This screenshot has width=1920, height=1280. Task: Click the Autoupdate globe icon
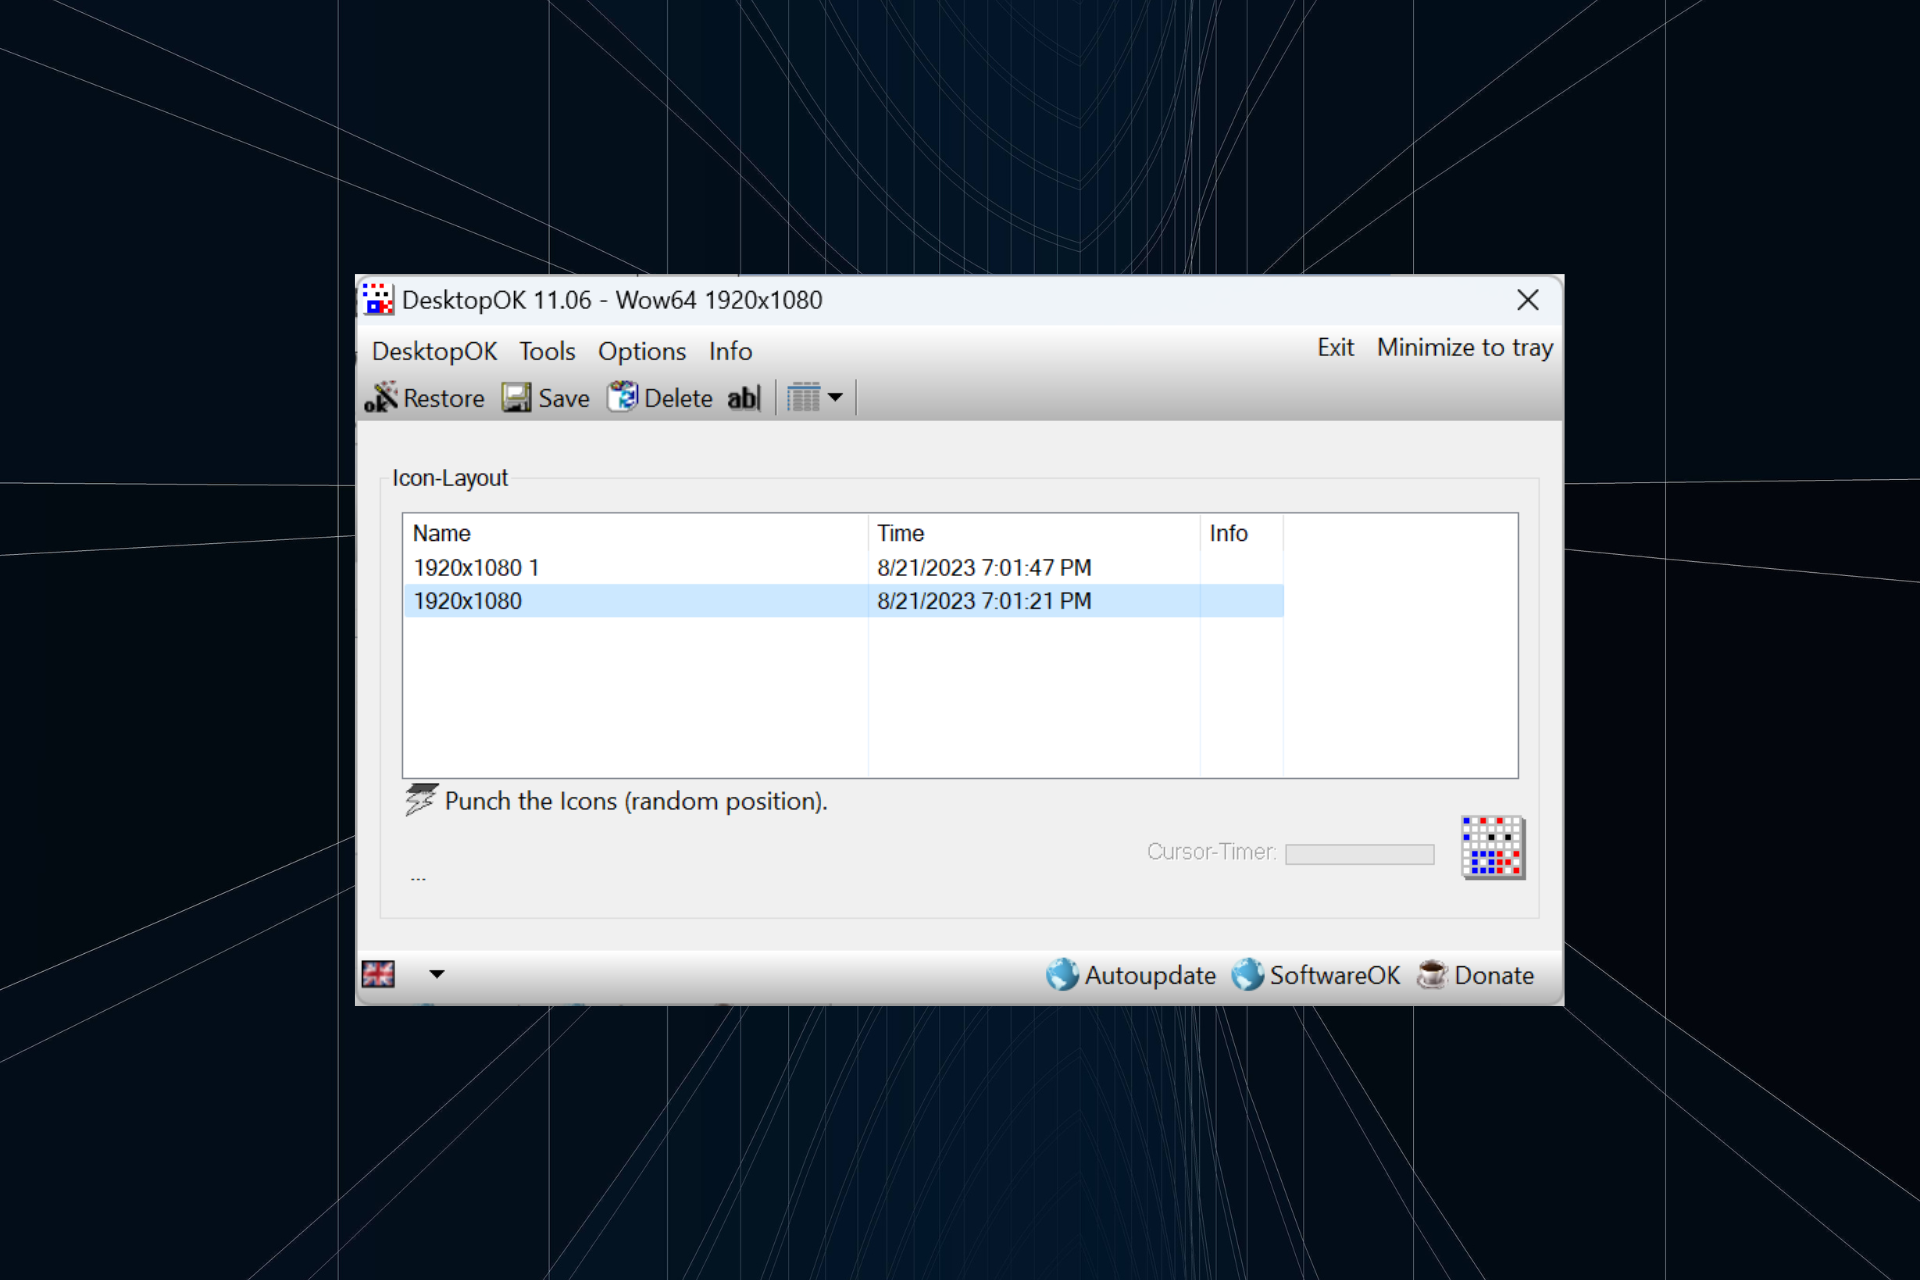pyautogui.click(x=1062, y=974)
